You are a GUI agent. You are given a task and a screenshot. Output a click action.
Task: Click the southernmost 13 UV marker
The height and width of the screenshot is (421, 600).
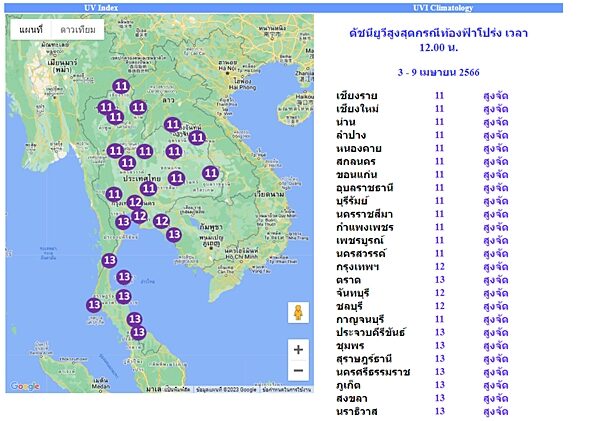[138, 332]
